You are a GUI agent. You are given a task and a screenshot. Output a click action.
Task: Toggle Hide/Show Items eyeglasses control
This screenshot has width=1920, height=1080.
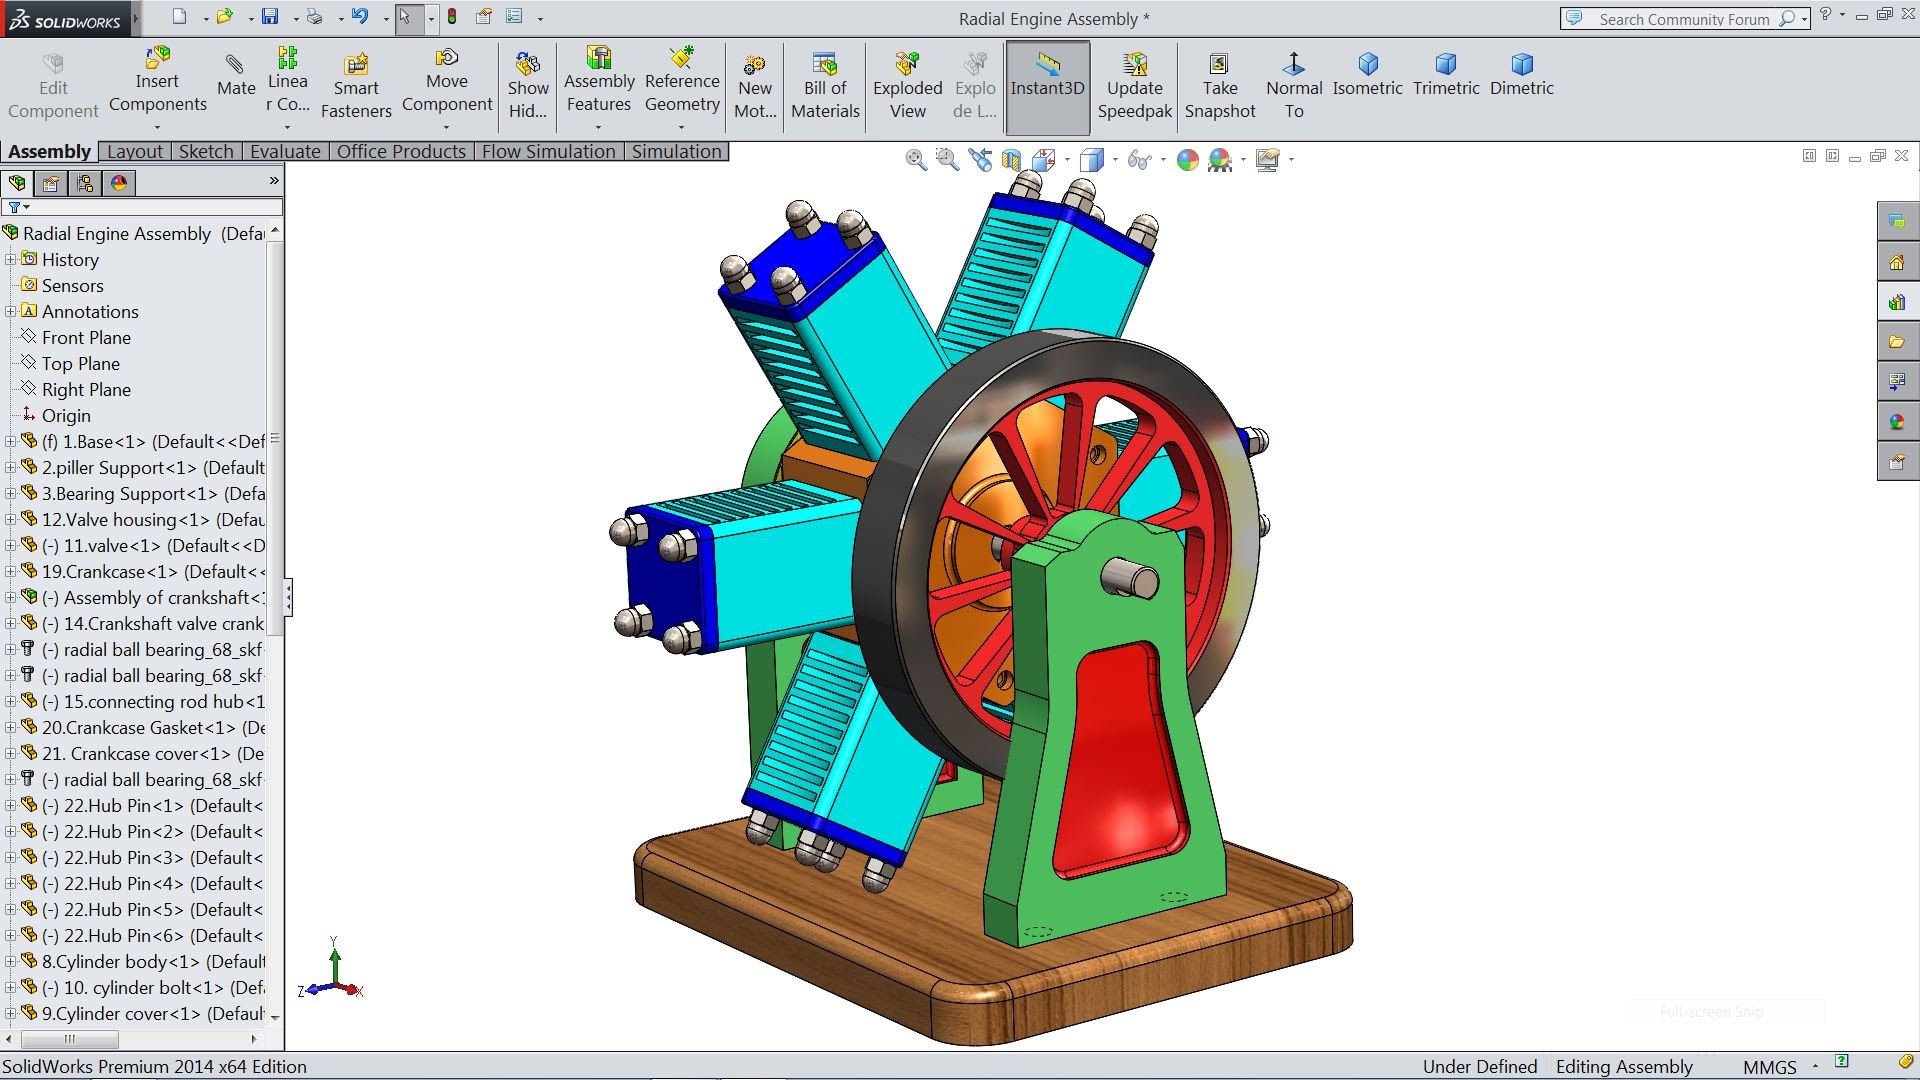1138,160
